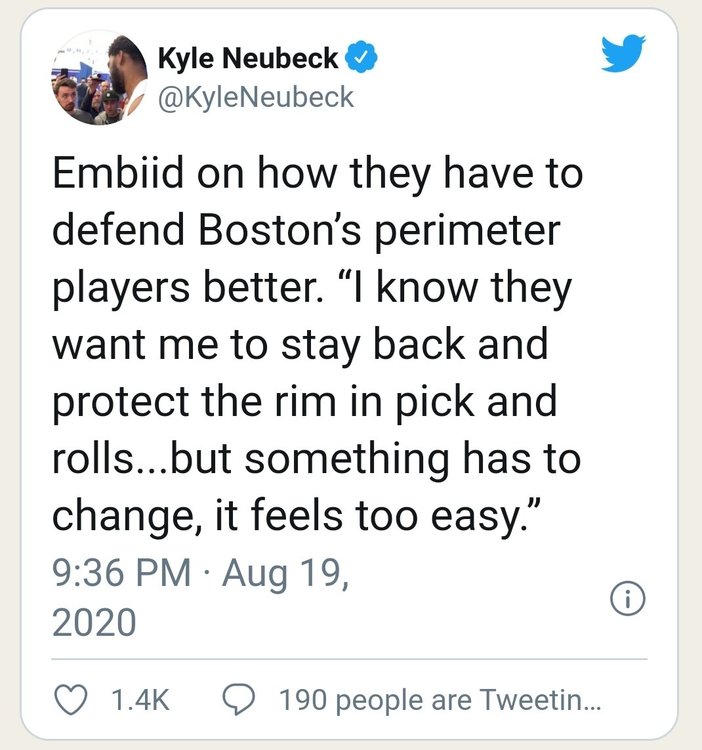Click the Kyle Neubeck display name

click(x=248, y=60)
